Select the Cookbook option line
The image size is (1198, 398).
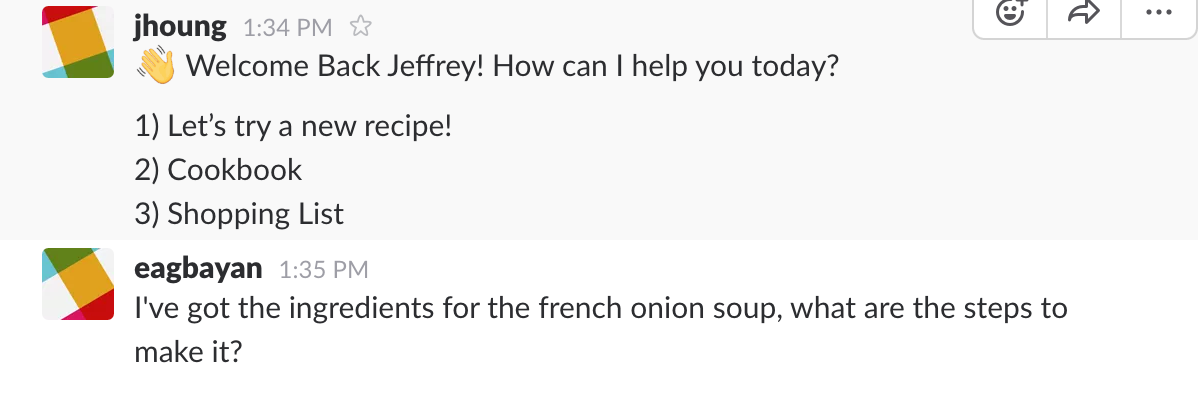click(219, 170)
